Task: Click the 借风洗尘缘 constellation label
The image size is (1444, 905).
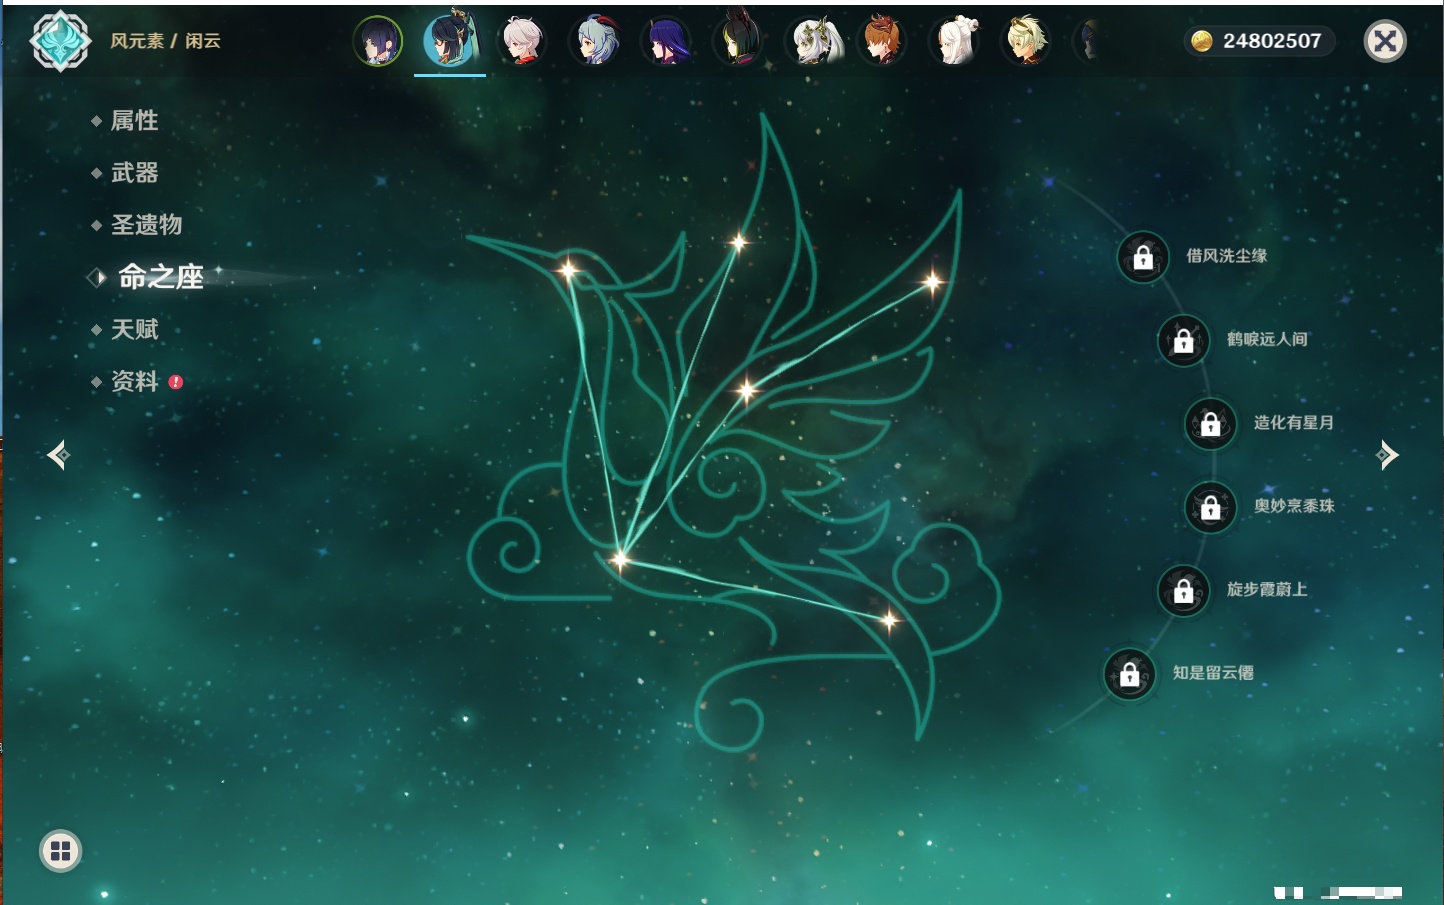Action: click(x=1227, y=256)
